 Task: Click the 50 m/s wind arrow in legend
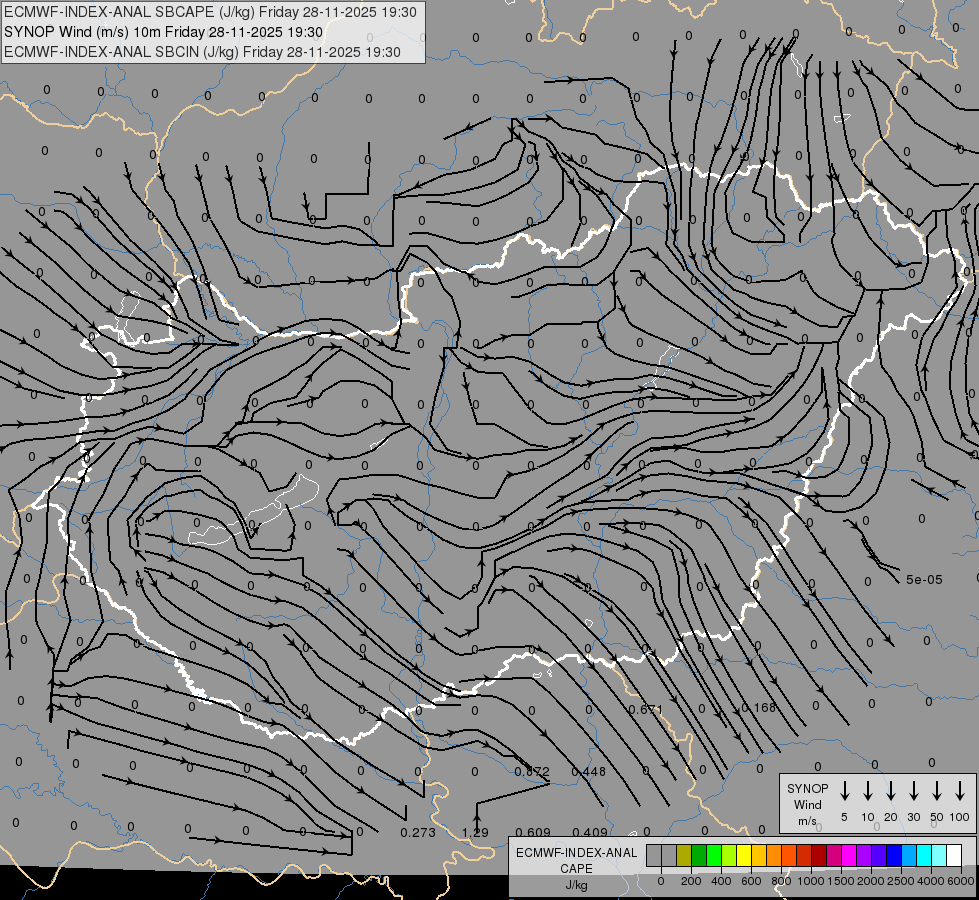(x=937, y=790)
